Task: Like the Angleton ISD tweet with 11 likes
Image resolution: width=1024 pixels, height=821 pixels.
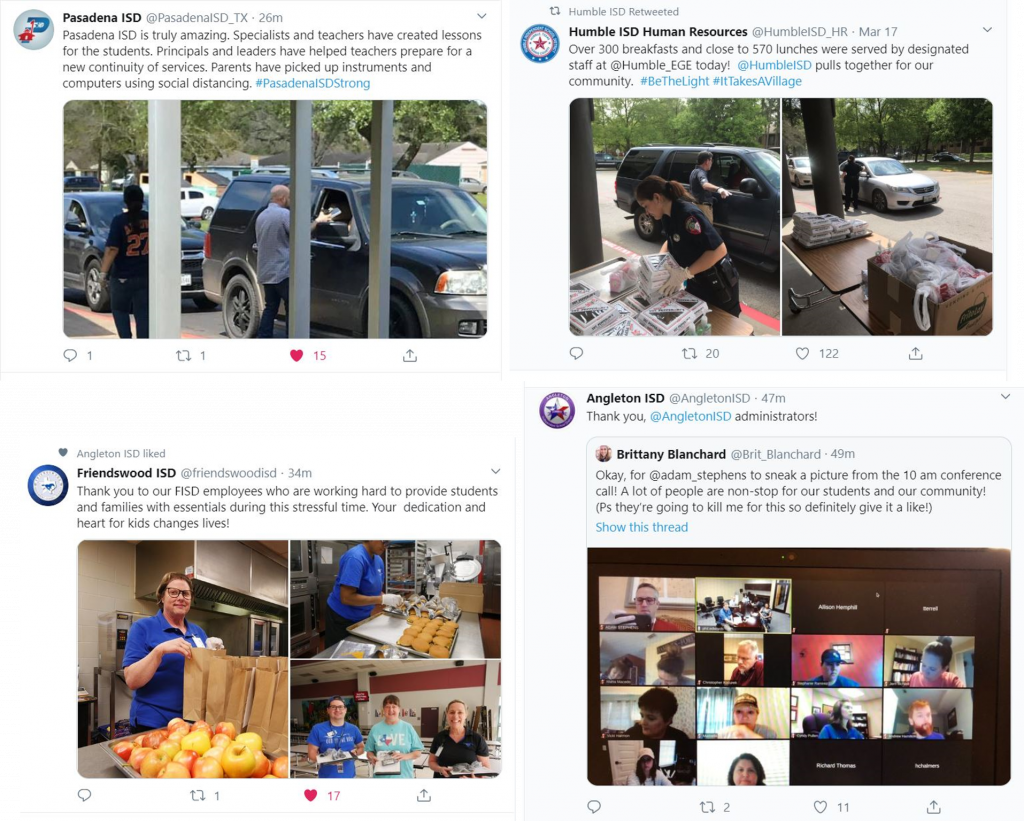Action: click(821, 807)
